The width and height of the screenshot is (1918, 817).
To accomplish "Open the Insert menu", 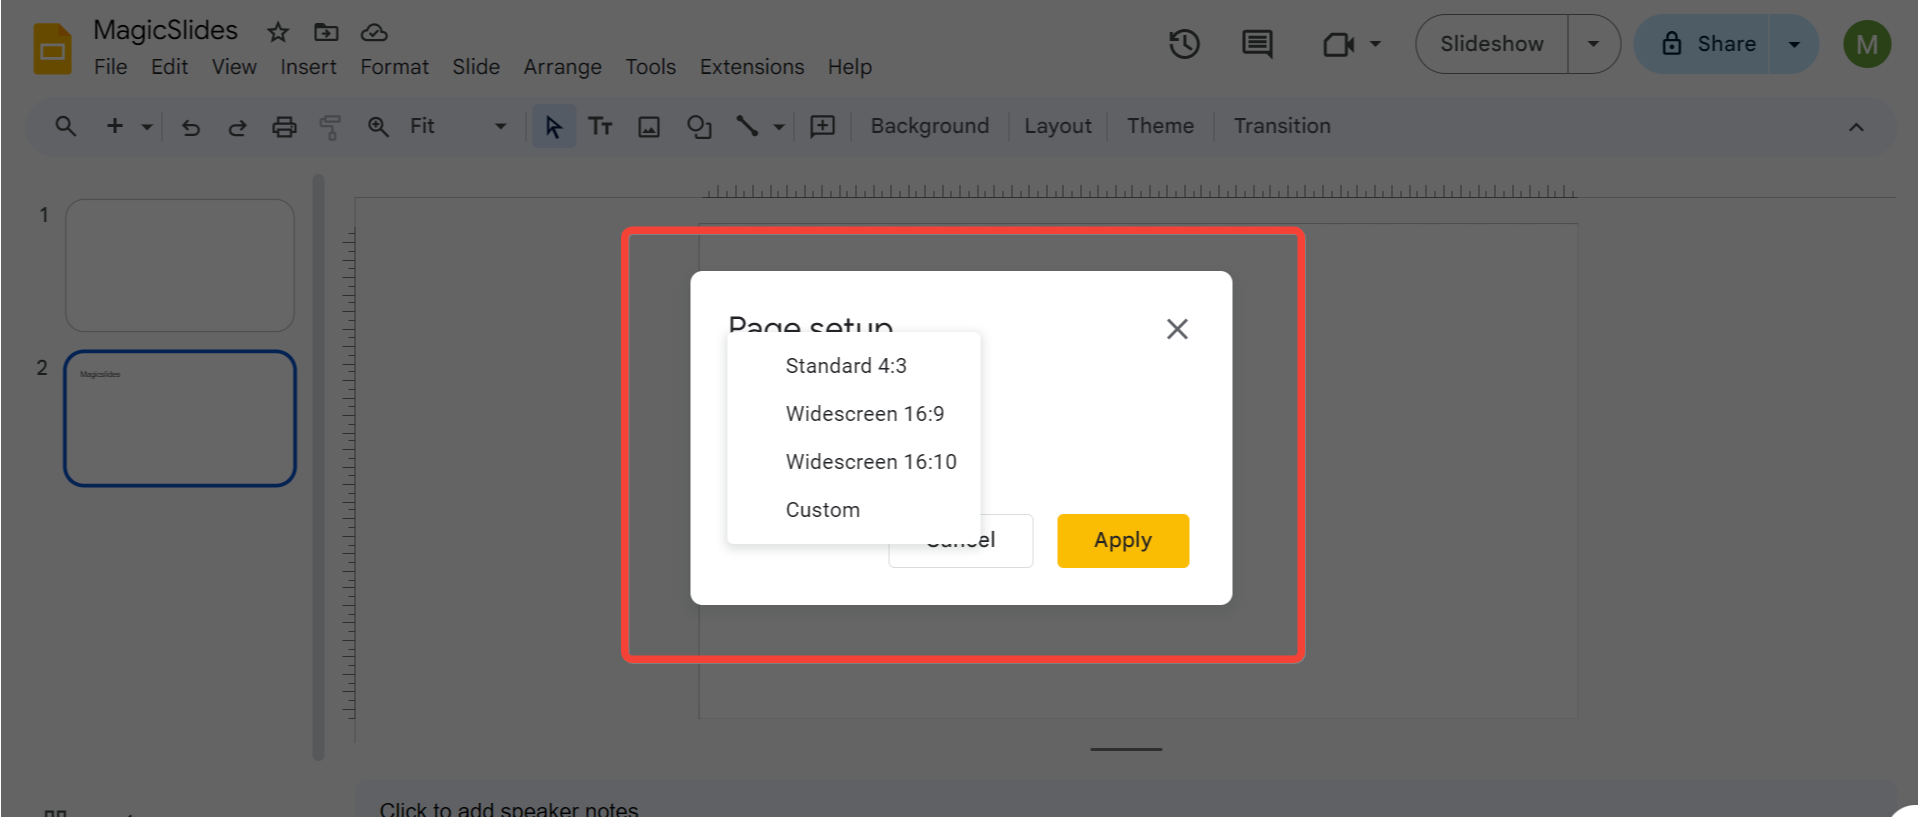I will coord(308,67).
